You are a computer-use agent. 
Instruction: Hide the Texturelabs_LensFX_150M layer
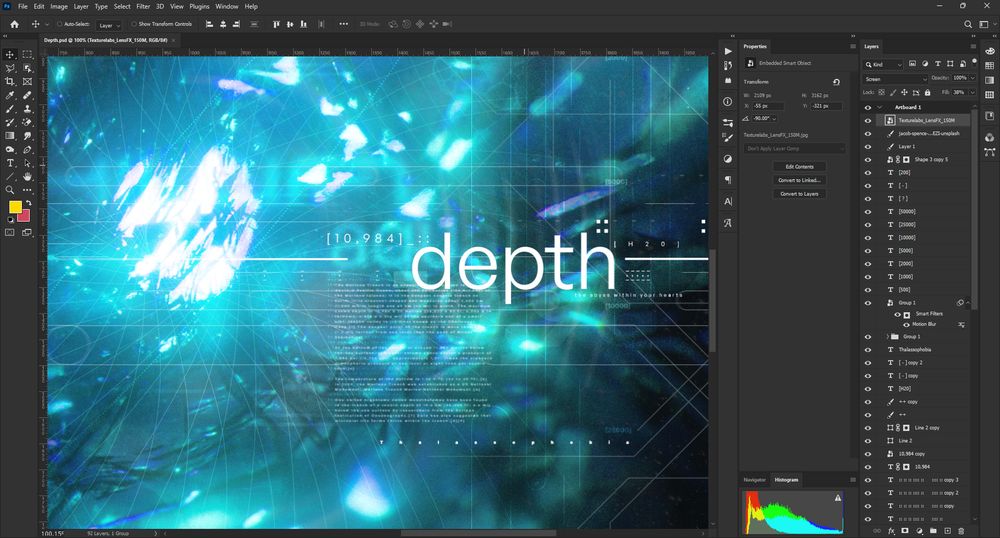pos(868,120)
